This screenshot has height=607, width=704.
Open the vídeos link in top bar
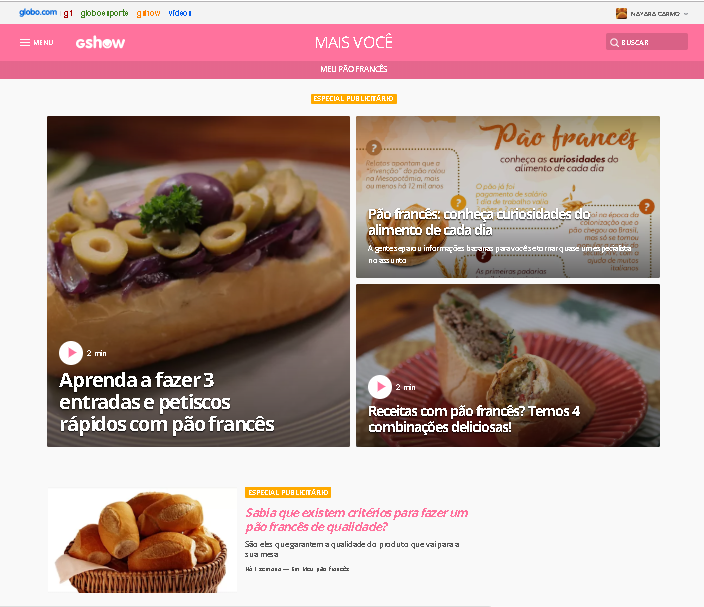pyautogui.click(x=180, y=13)
